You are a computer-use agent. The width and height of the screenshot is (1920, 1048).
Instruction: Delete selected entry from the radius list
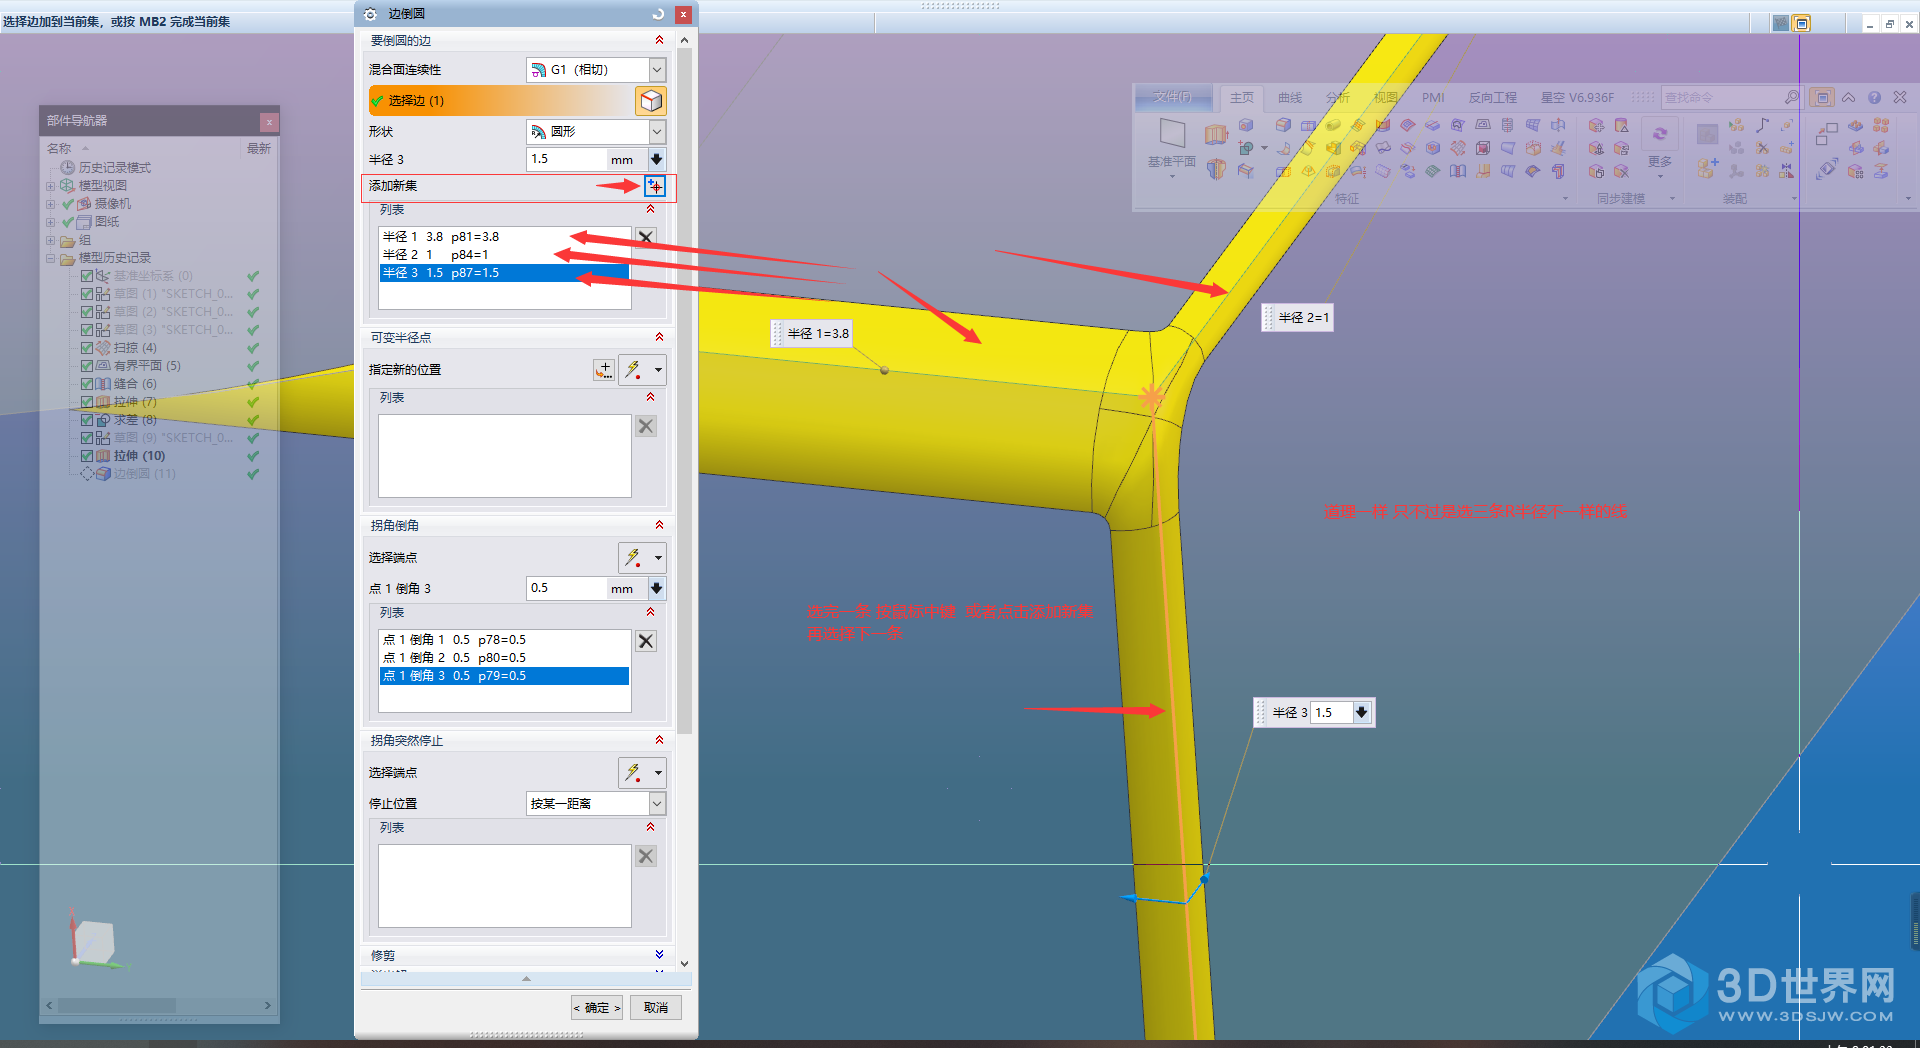[646, 237]
